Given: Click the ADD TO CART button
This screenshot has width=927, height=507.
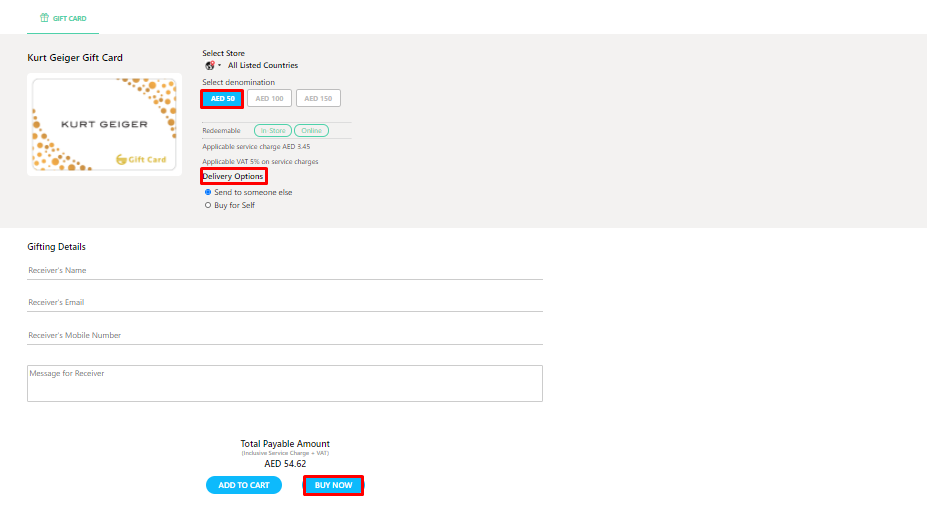Looking at the screenshot, I should point(244,485).
